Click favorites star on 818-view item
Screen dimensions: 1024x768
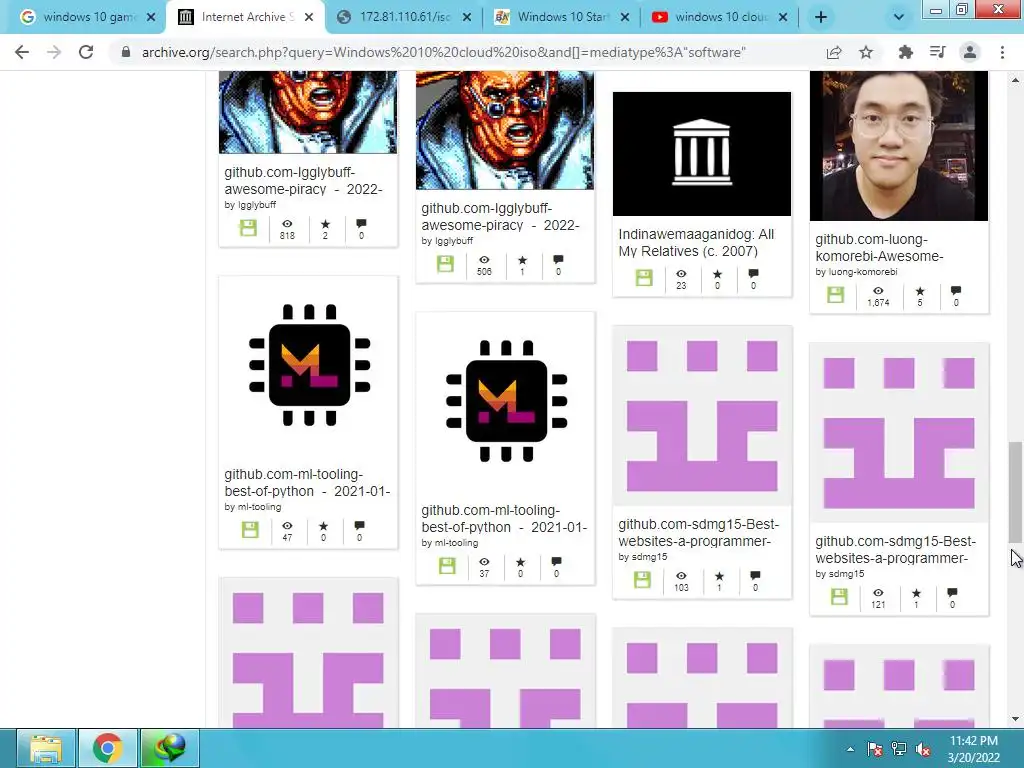click(325, 225)
